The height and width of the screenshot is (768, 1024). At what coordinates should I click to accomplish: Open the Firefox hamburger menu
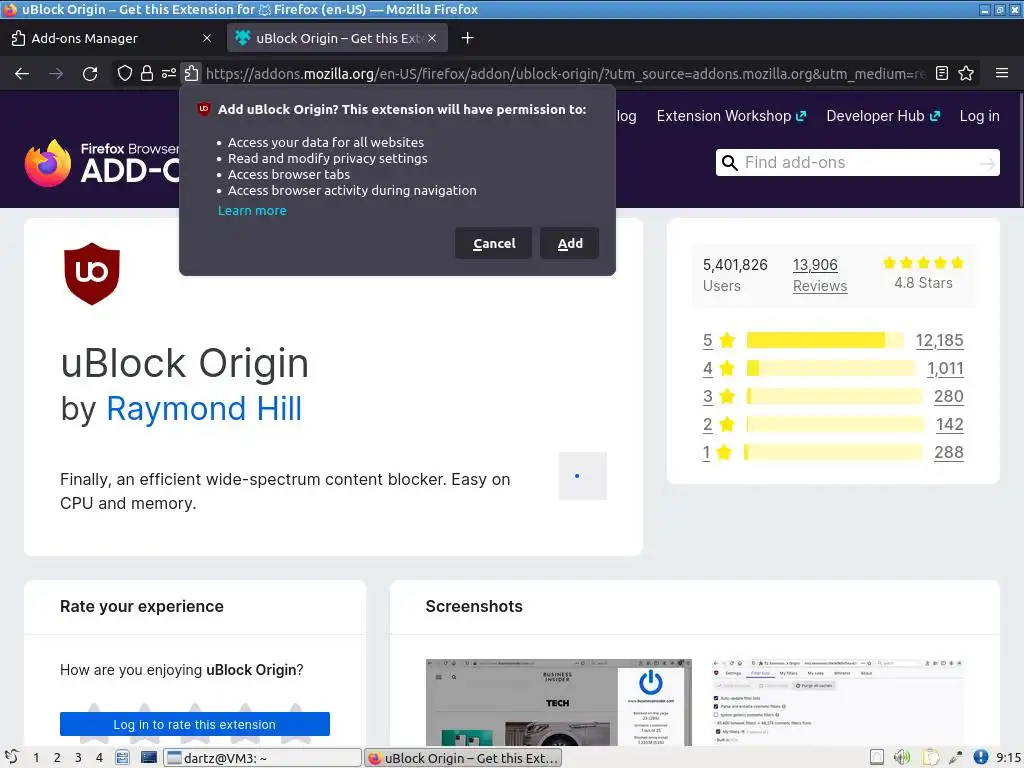pos(1002,73)
